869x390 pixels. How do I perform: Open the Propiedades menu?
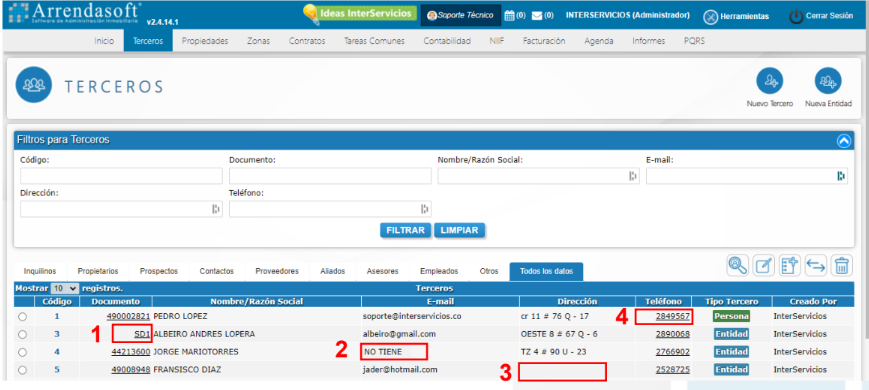(205, 41)
